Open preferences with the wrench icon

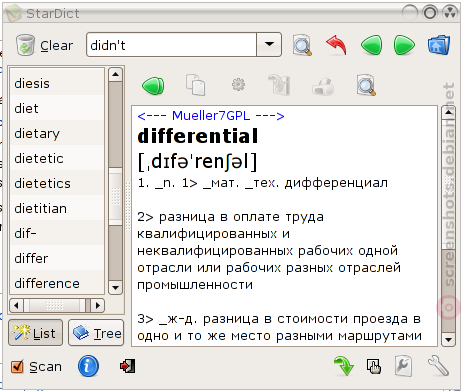[438, 366]
